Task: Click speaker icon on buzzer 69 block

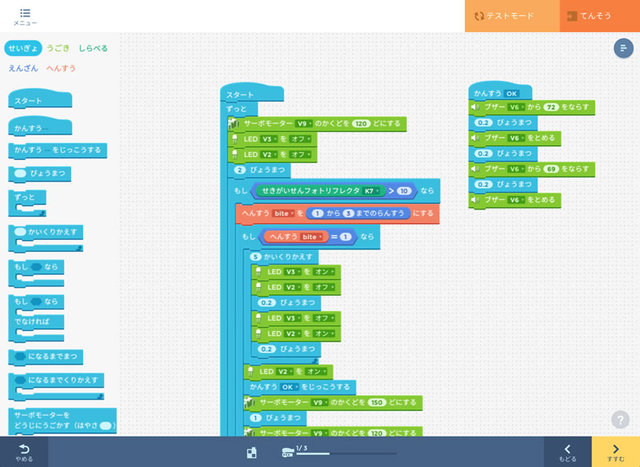Action: coord(475,169)
